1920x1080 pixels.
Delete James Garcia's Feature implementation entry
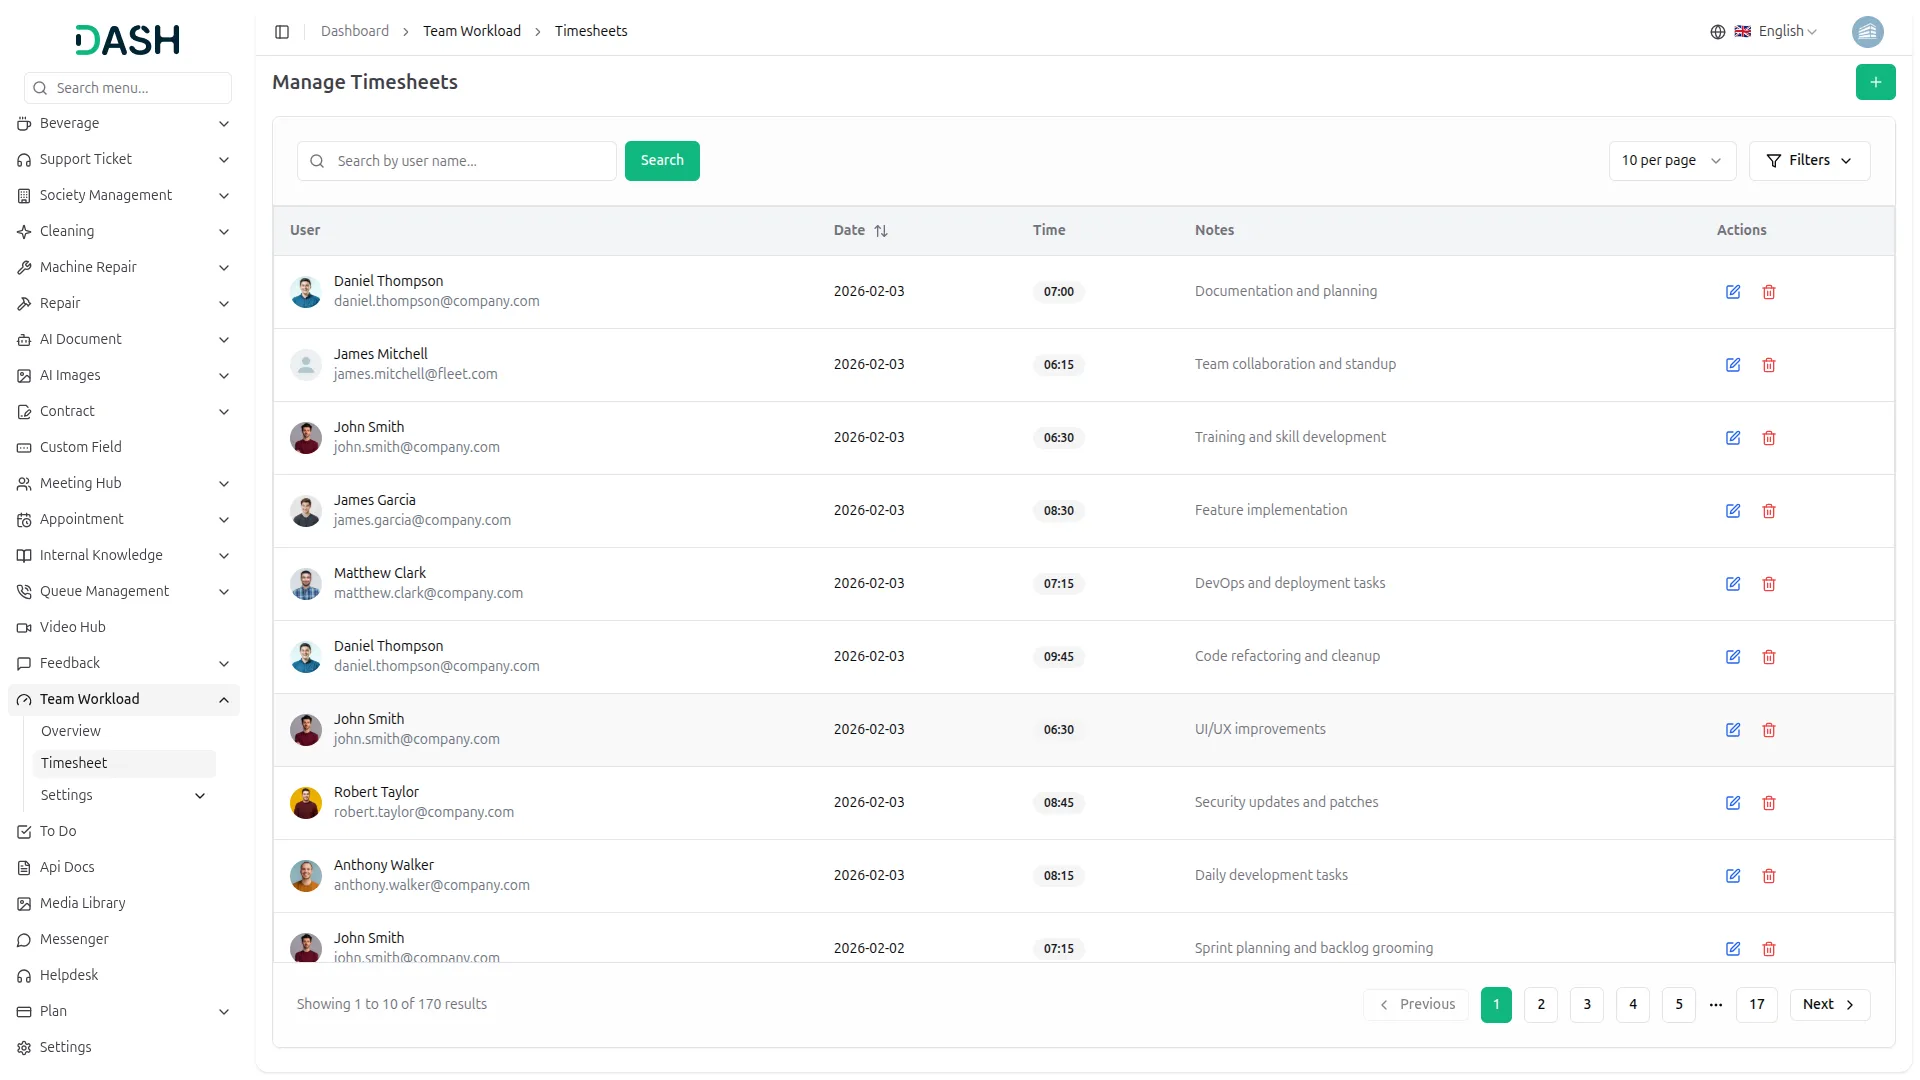1769,511
